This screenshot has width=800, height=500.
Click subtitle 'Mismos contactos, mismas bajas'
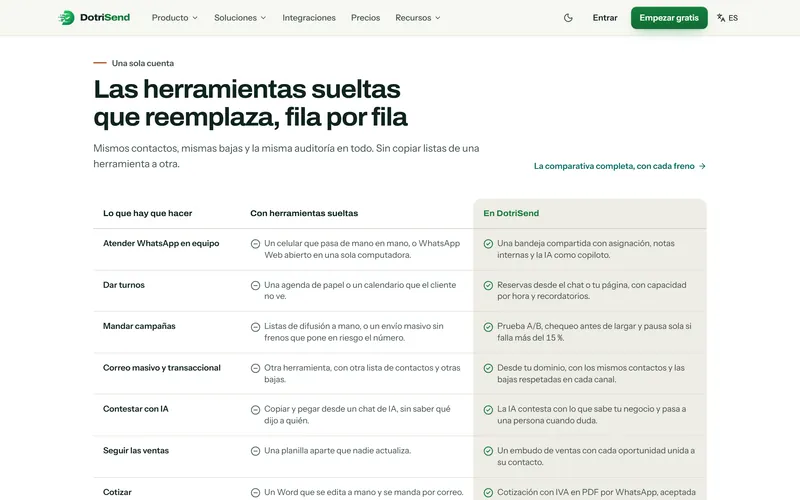pyautogui.click(x=286, y=156)
